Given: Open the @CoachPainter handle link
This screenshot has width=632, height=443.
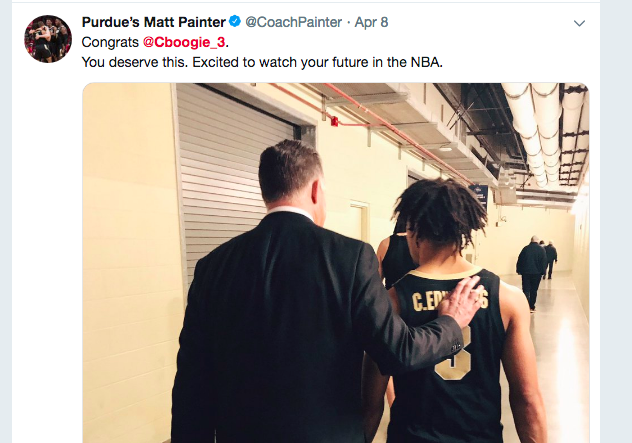Looking at the screenshot, I should (293, 22).
